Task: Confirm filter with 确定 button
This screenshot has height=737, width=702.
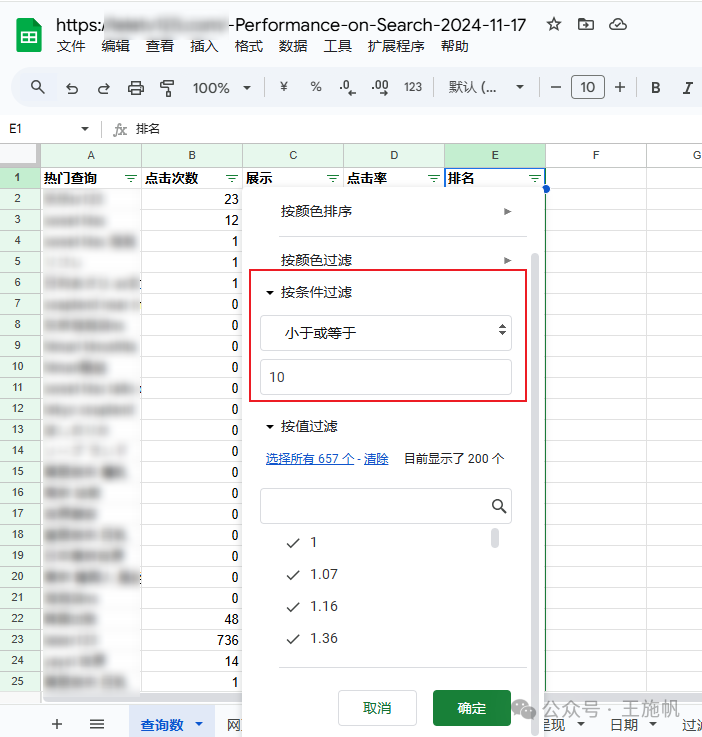Action: coord(472,708)
